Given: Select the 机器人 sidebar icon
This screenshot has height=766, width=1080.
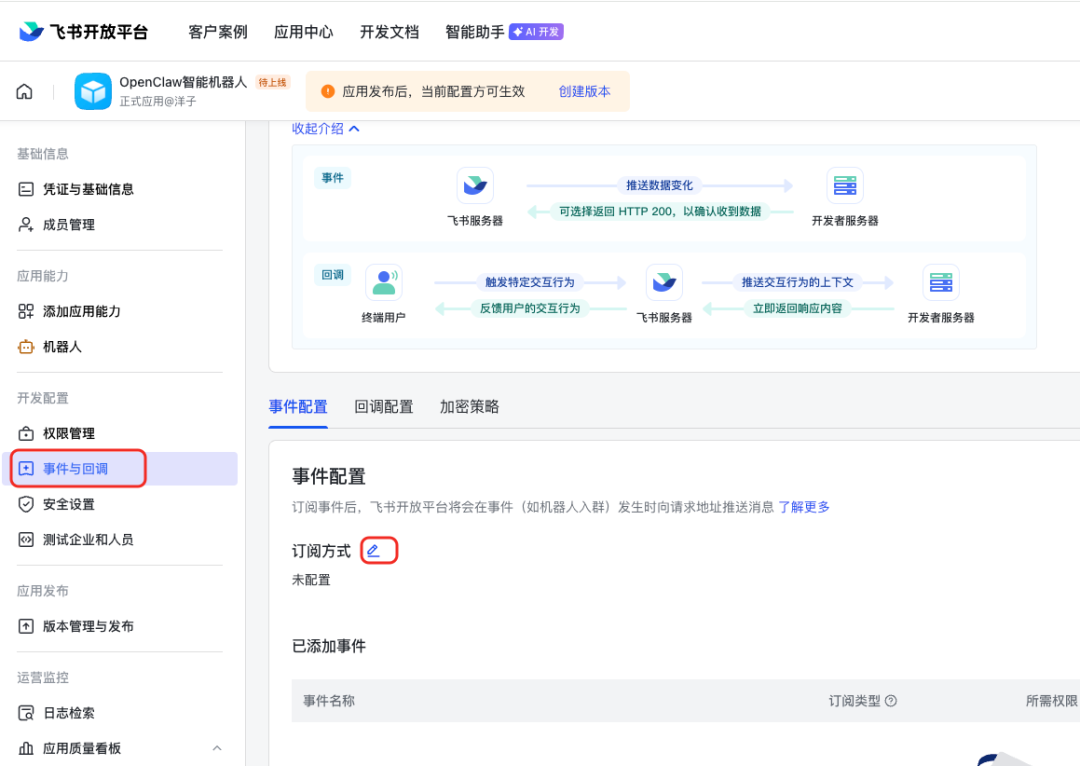Looking at the screenshot, I should coord(27,347).
